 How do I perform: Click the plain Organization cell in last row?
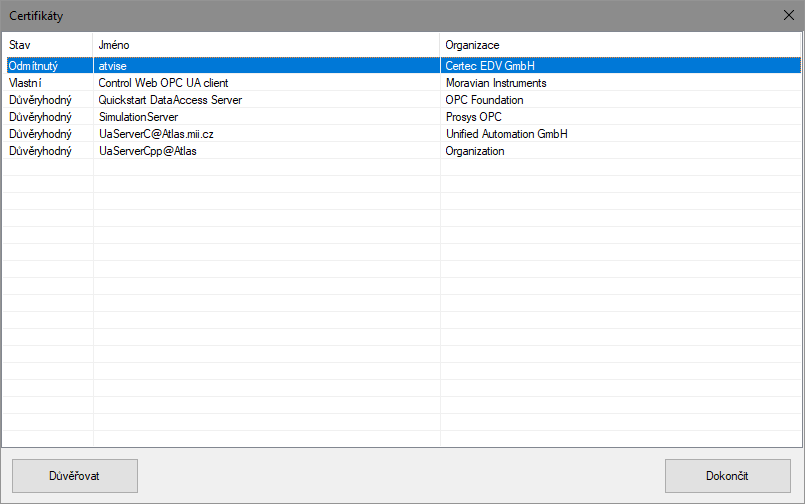click(475, 151)
